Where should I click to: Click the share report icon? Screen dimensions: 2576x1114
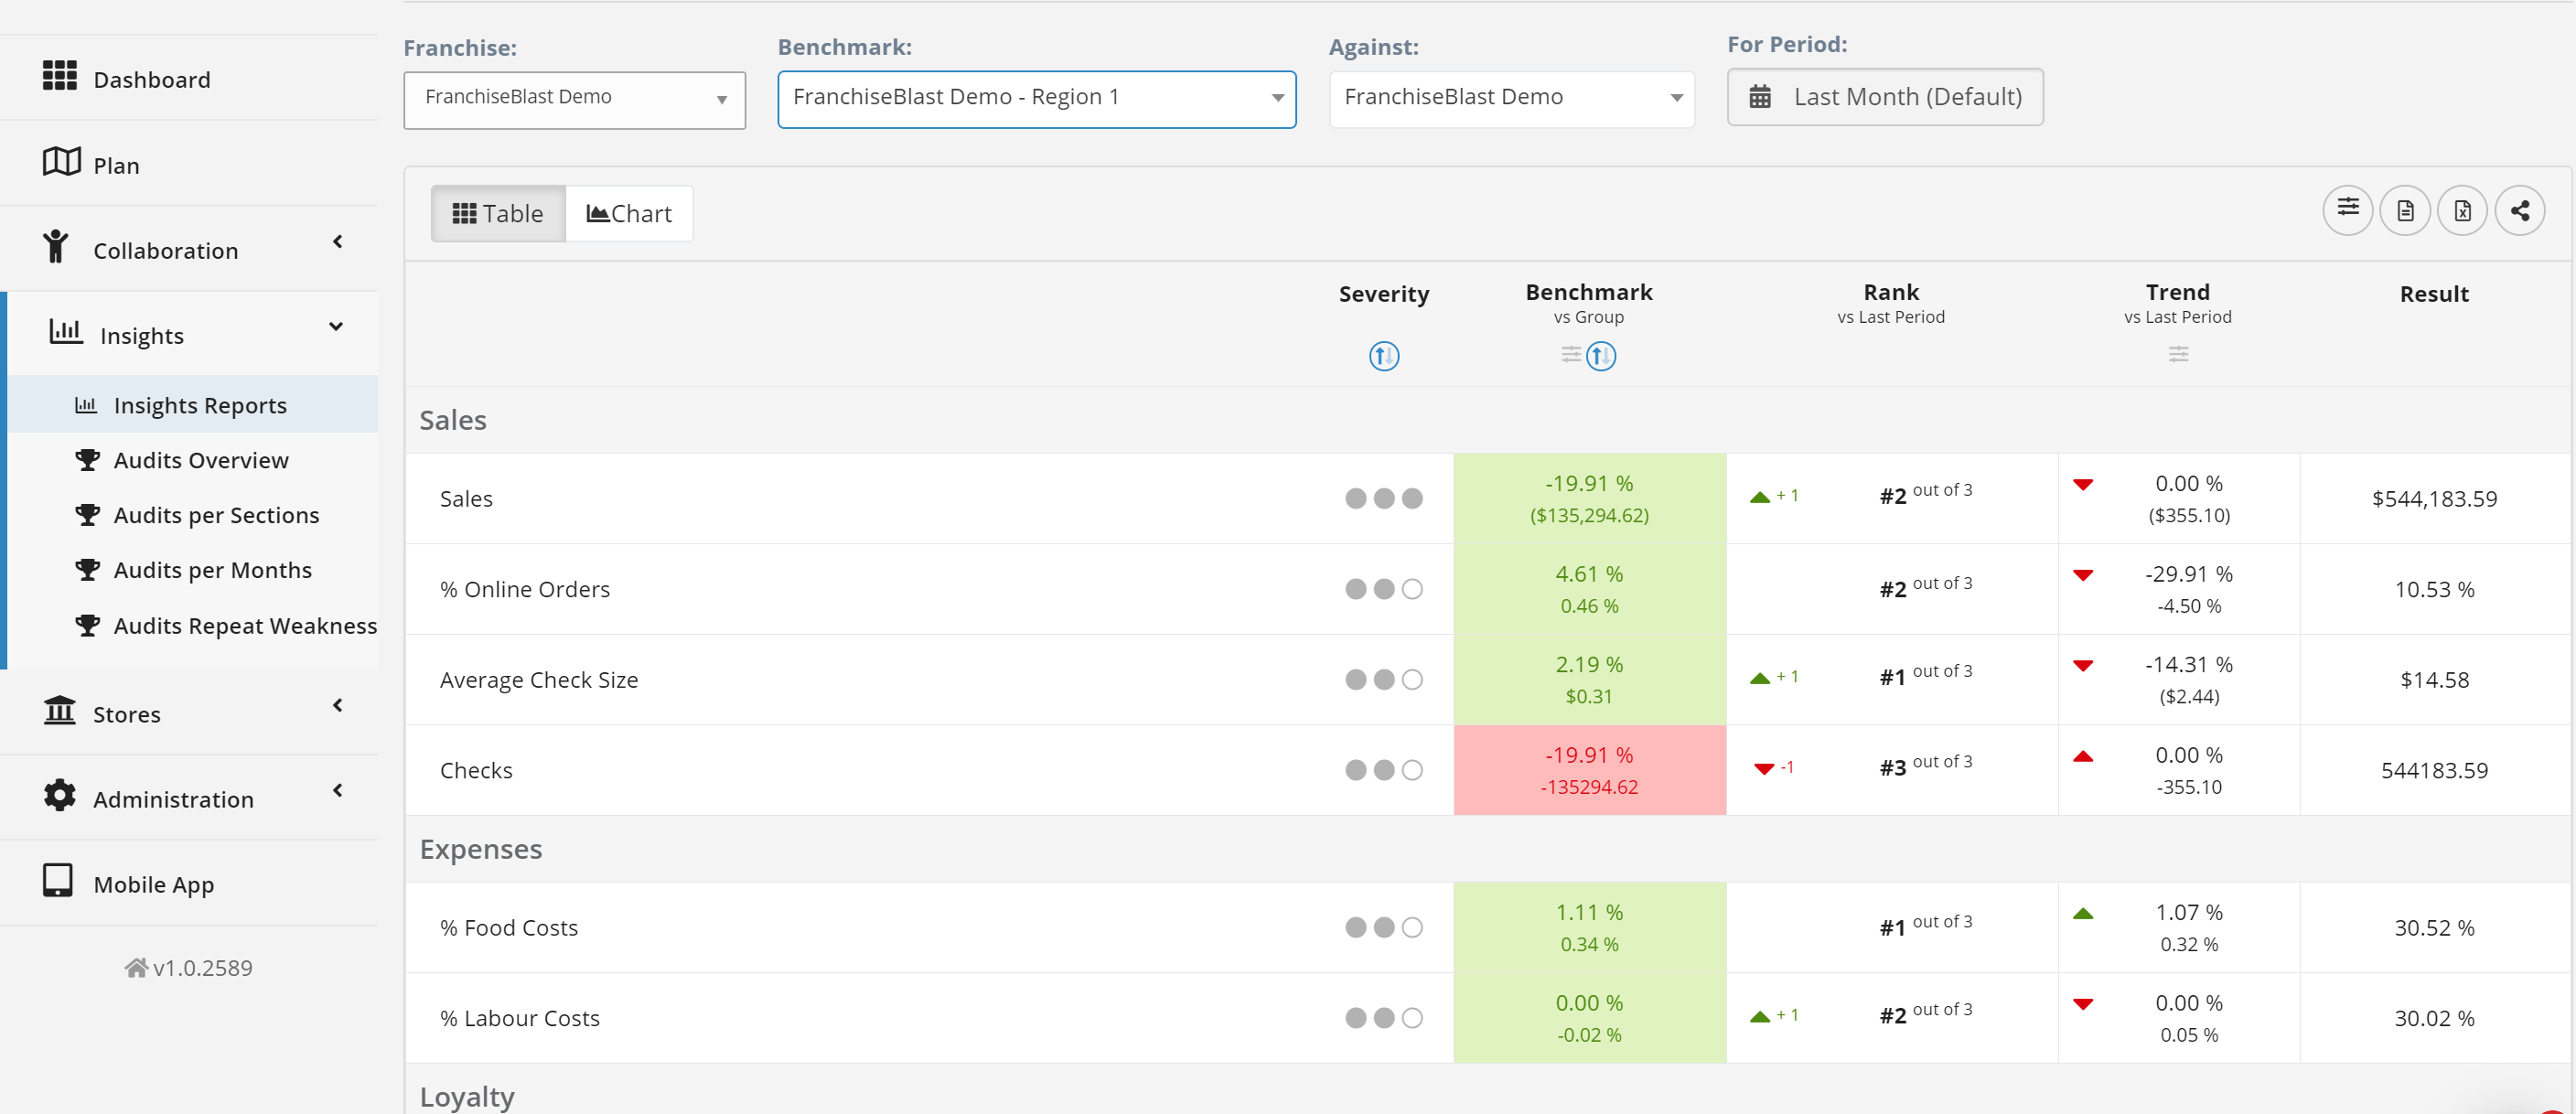[x=2518, y=210]
